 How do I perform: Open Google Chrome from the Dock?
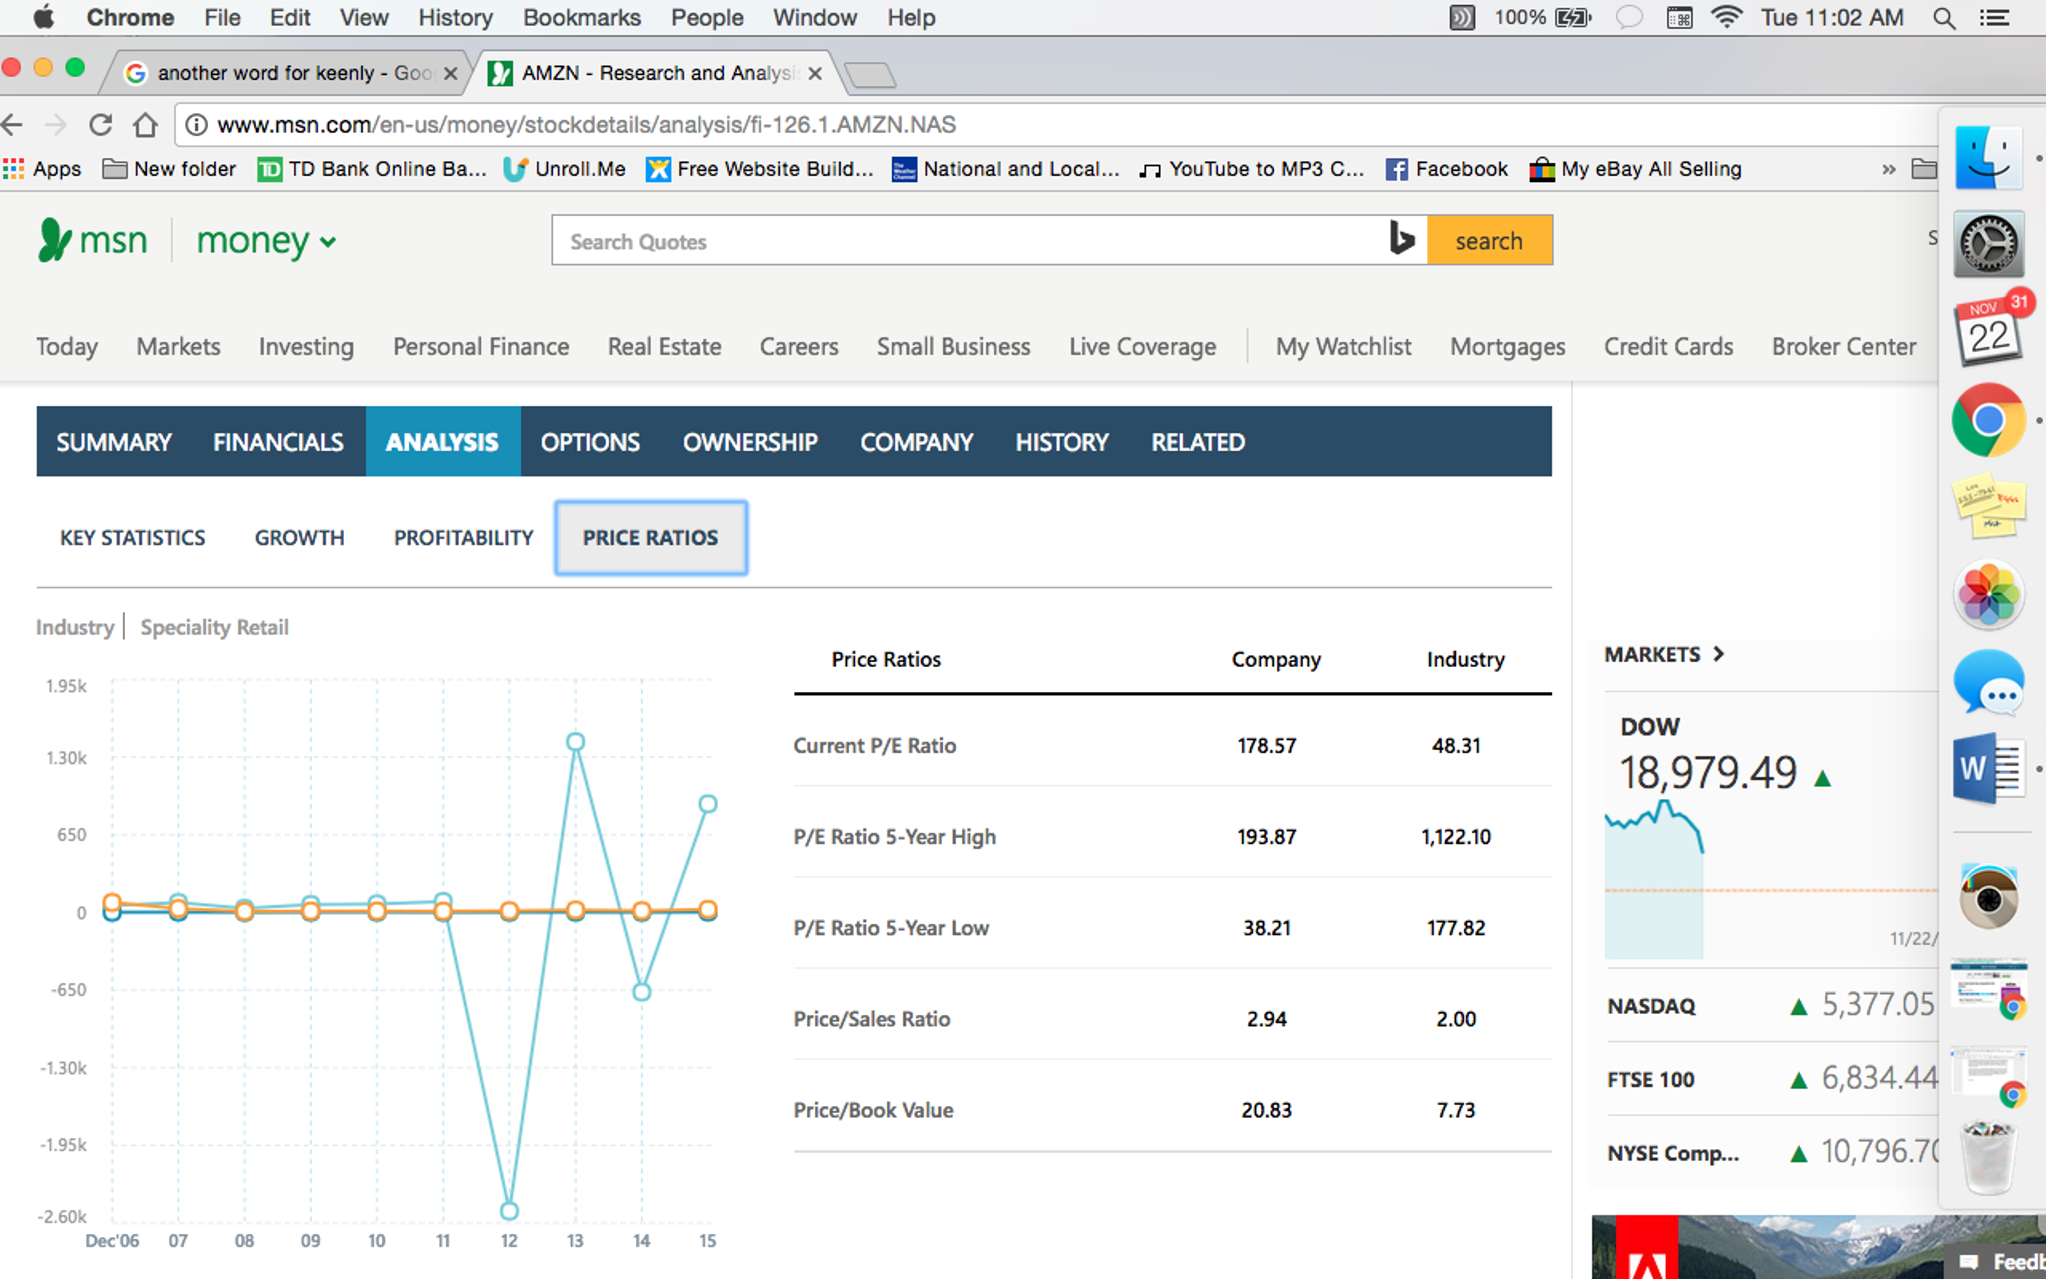pyautogui.click(x=1988, y=420)
